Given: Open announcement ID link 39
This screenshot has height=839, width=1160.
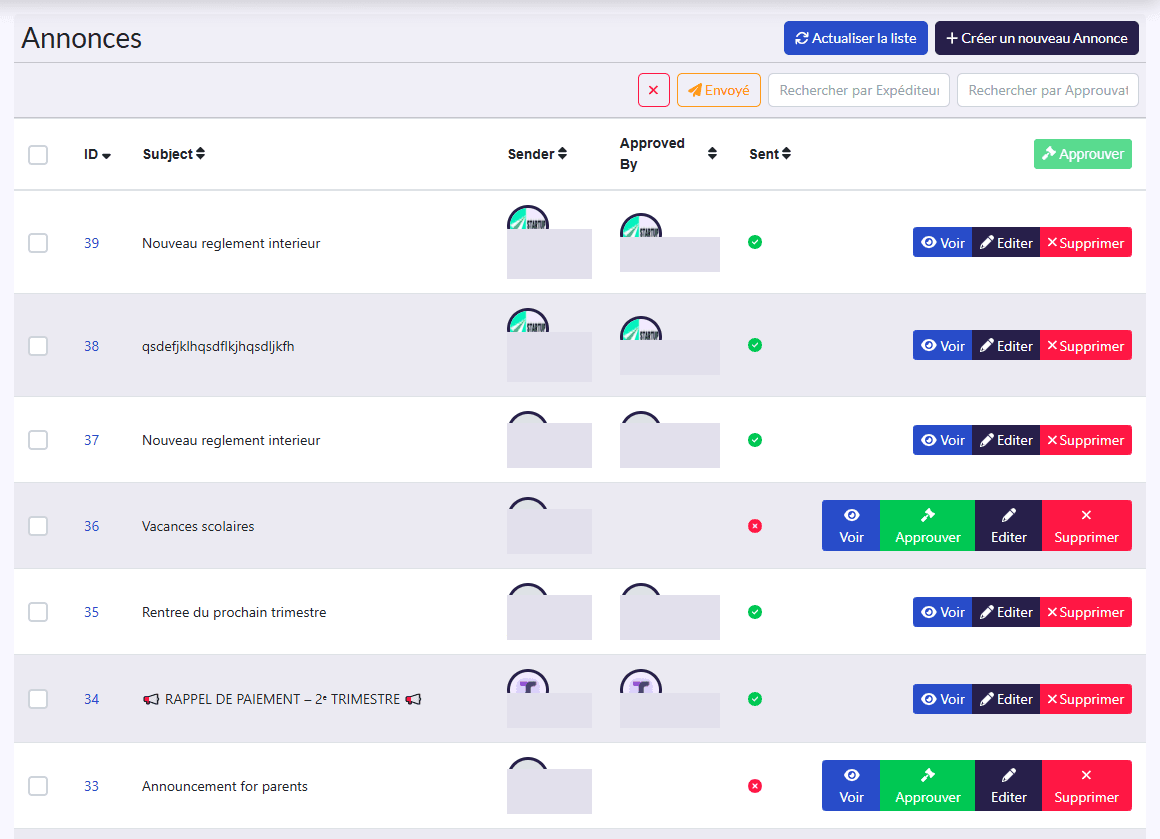Looking at the screenshot, I should (x=91, y=243).
